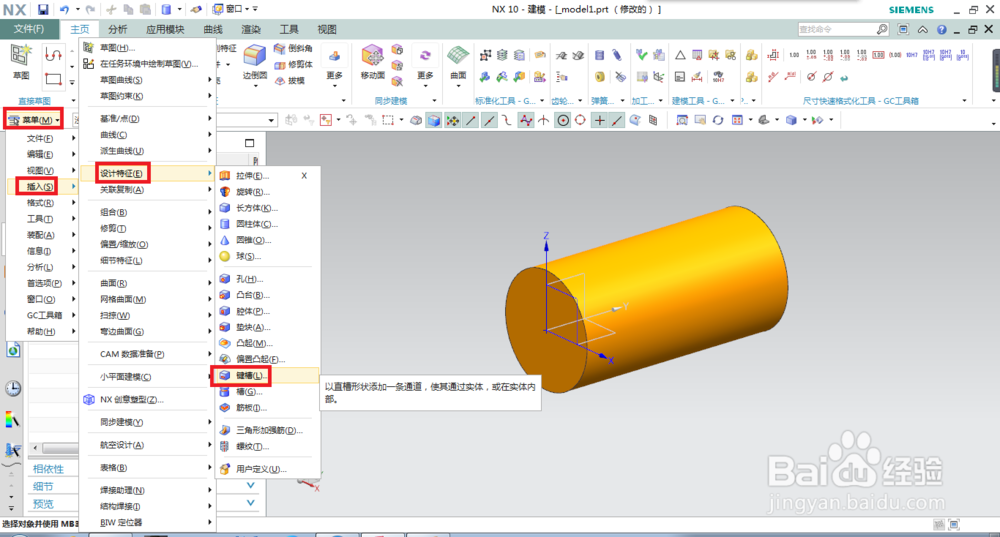The image size is (1000, 537).
Task: Choose Dart (三角形加强筋) in the submenu
Action: pyautogui.click(x=269, y=430)
